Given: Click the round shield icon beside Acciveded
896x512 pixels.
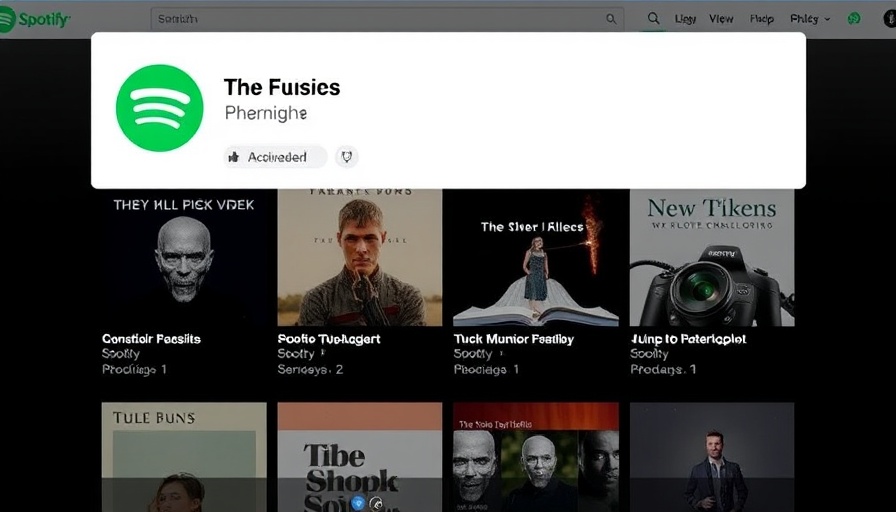Looking at the screenshot, I should pyautogui.click(x=346, y=157).
